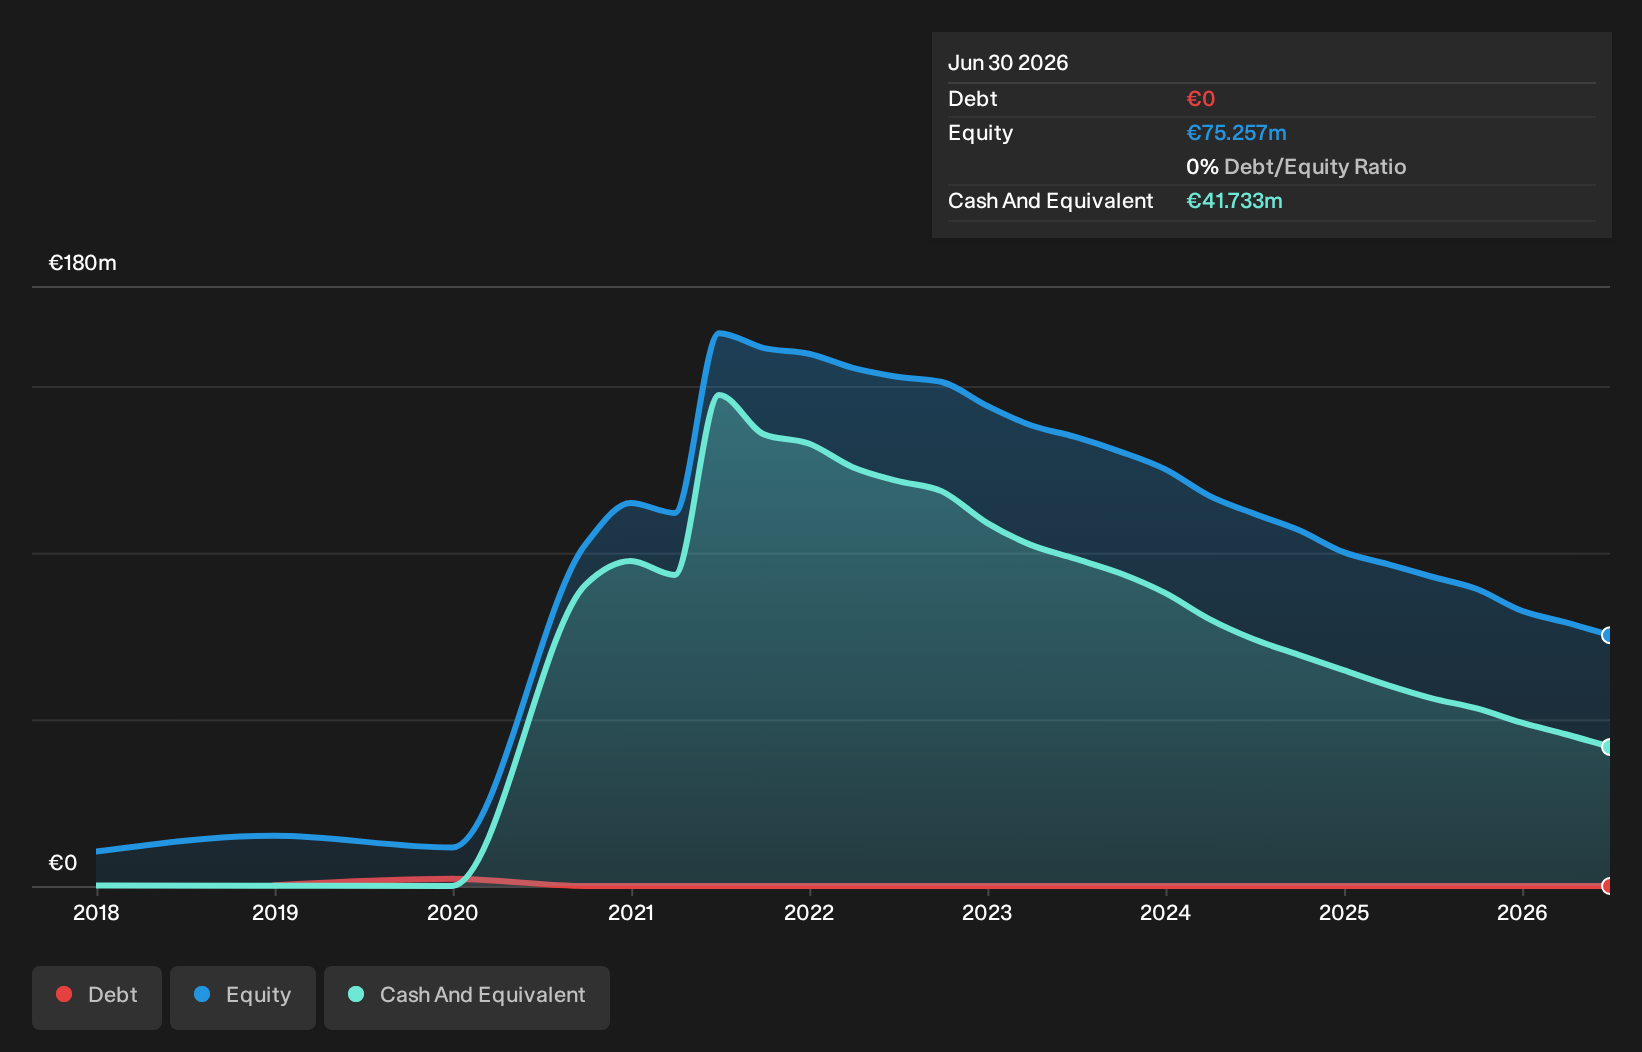Screen dimensions: 1642x1052
Task: Click the Cash And Equivalent tooltip label
Action: (x=1050, y=201)
